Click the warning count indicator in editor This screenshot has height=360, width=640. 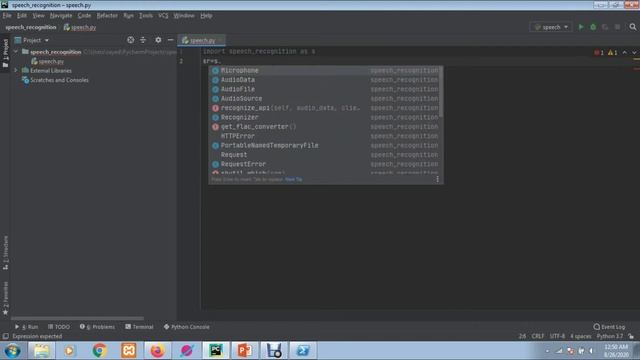click(612, 52)
